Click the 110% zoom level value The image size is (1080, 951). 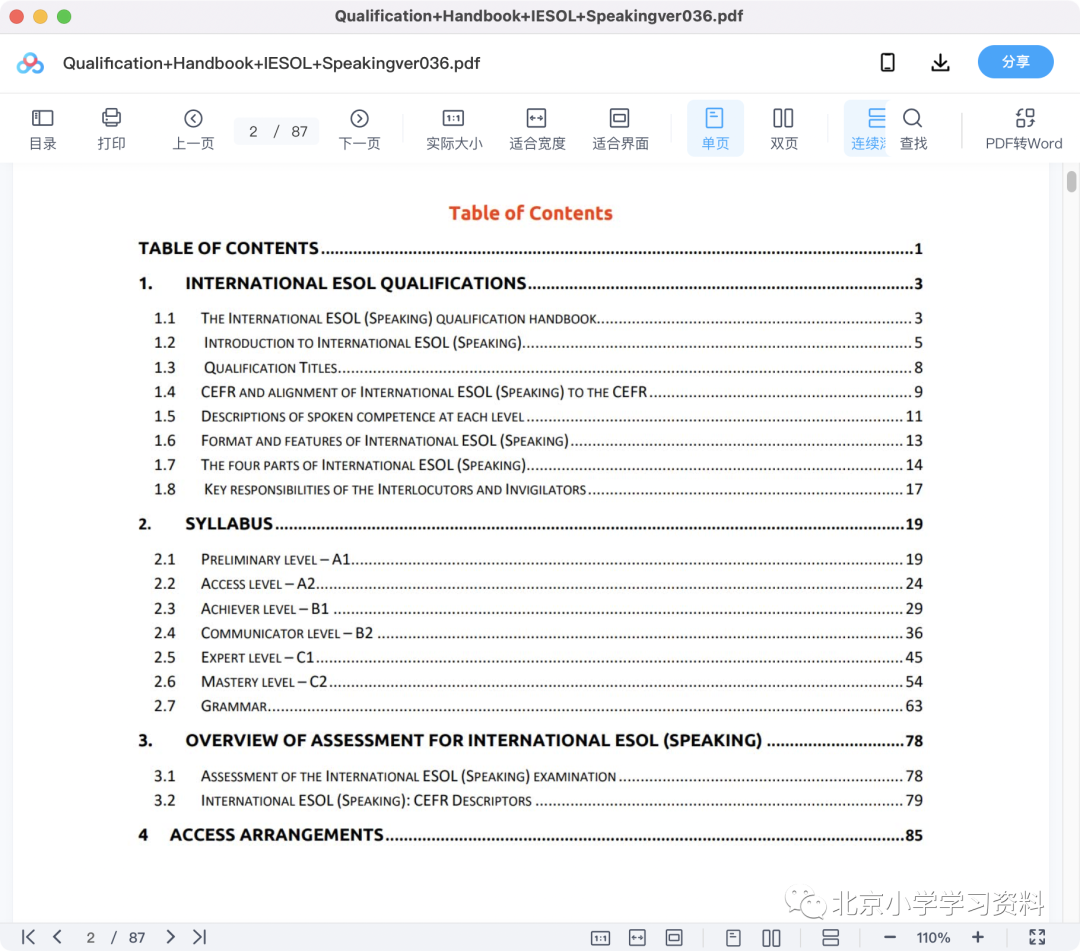point(933,938)
